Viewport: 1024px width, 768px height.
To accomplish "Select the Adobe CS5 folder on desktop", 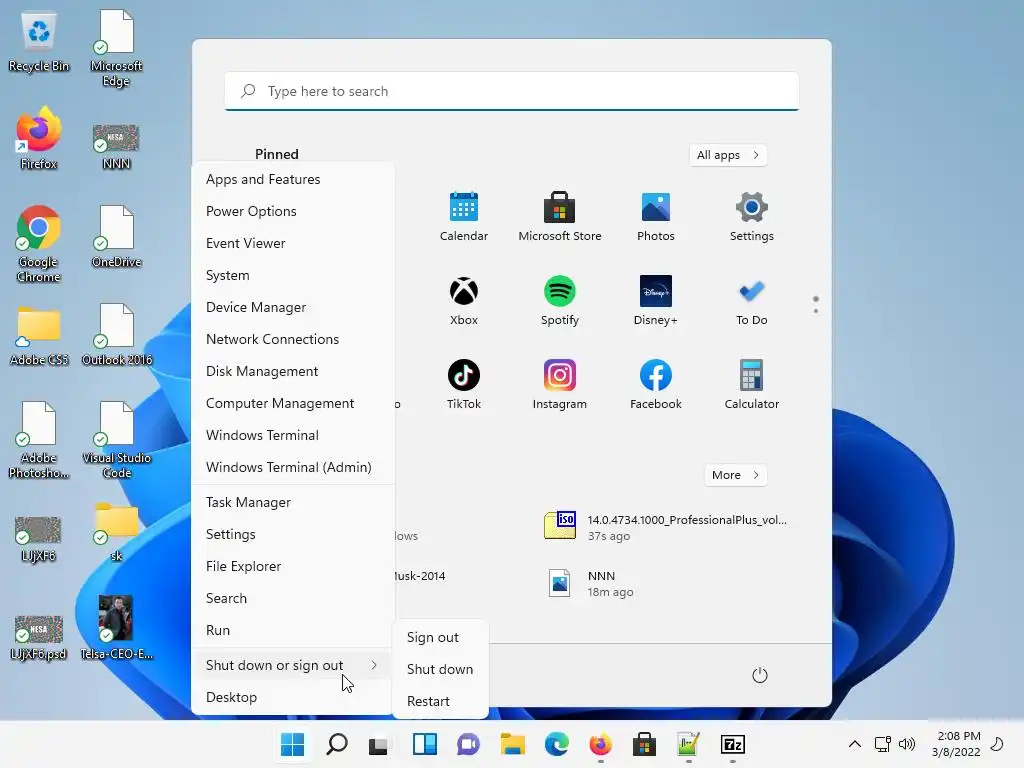I will coord(39,336).
